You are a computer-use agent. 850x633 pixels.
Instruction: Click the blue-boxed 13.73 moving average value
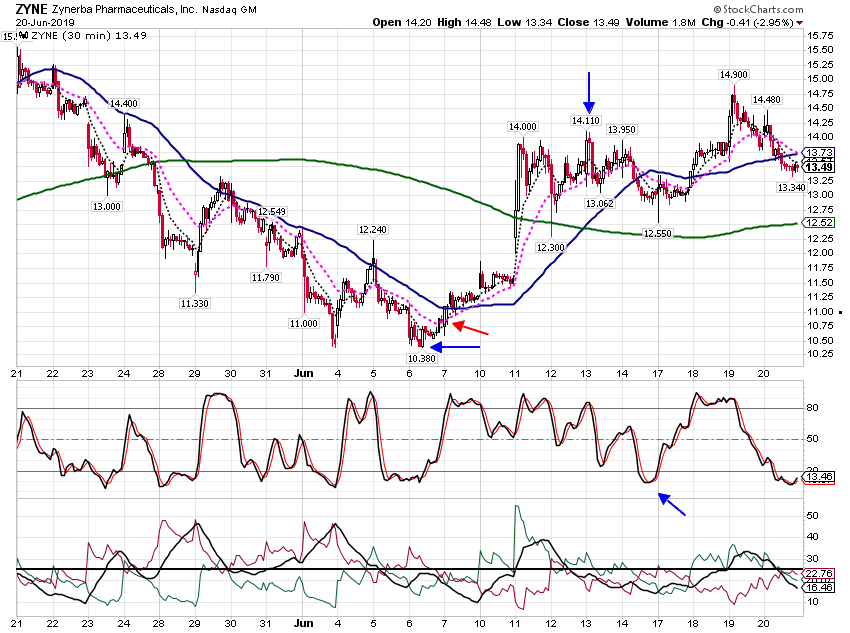(x=820, y=153)
